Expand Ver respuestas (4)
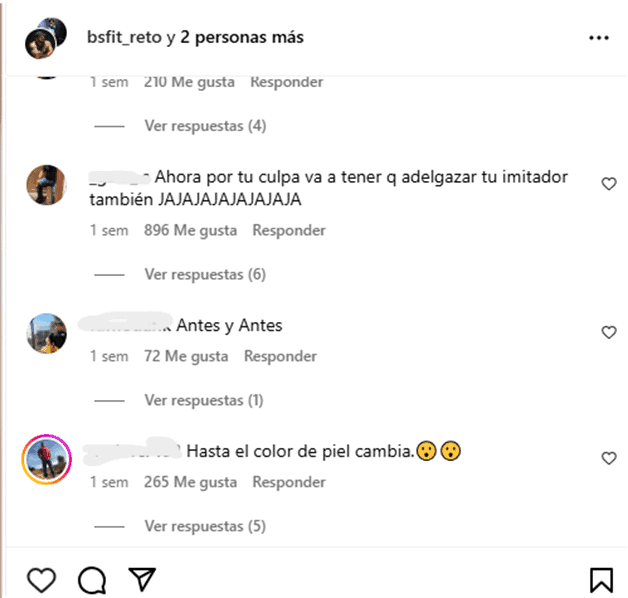Screen dimensions: 628x598 pos(205,126)
